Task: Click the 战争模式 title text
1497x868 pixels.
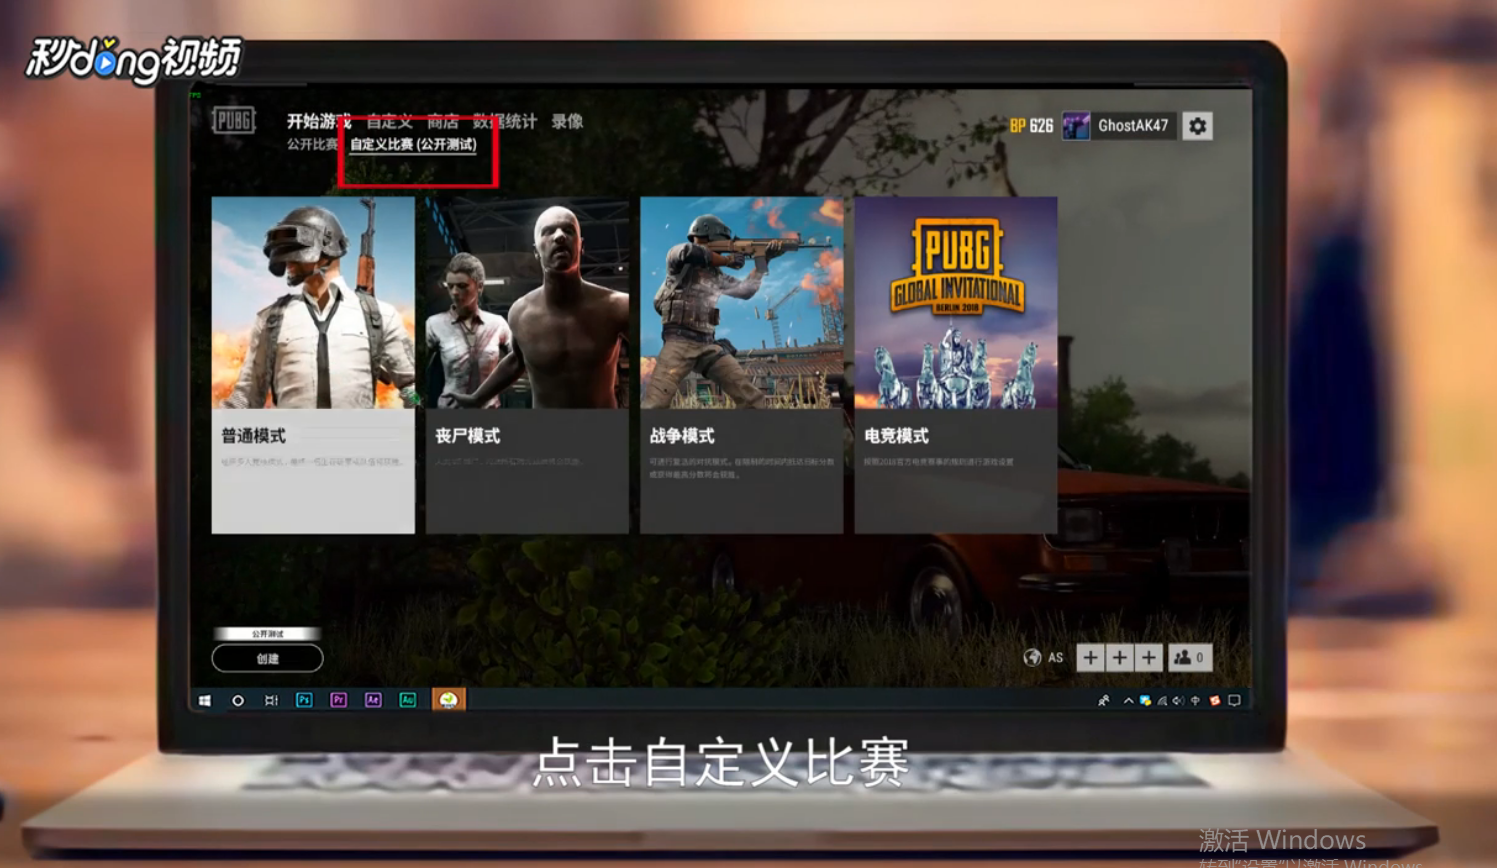Action: tap(682, 436)
